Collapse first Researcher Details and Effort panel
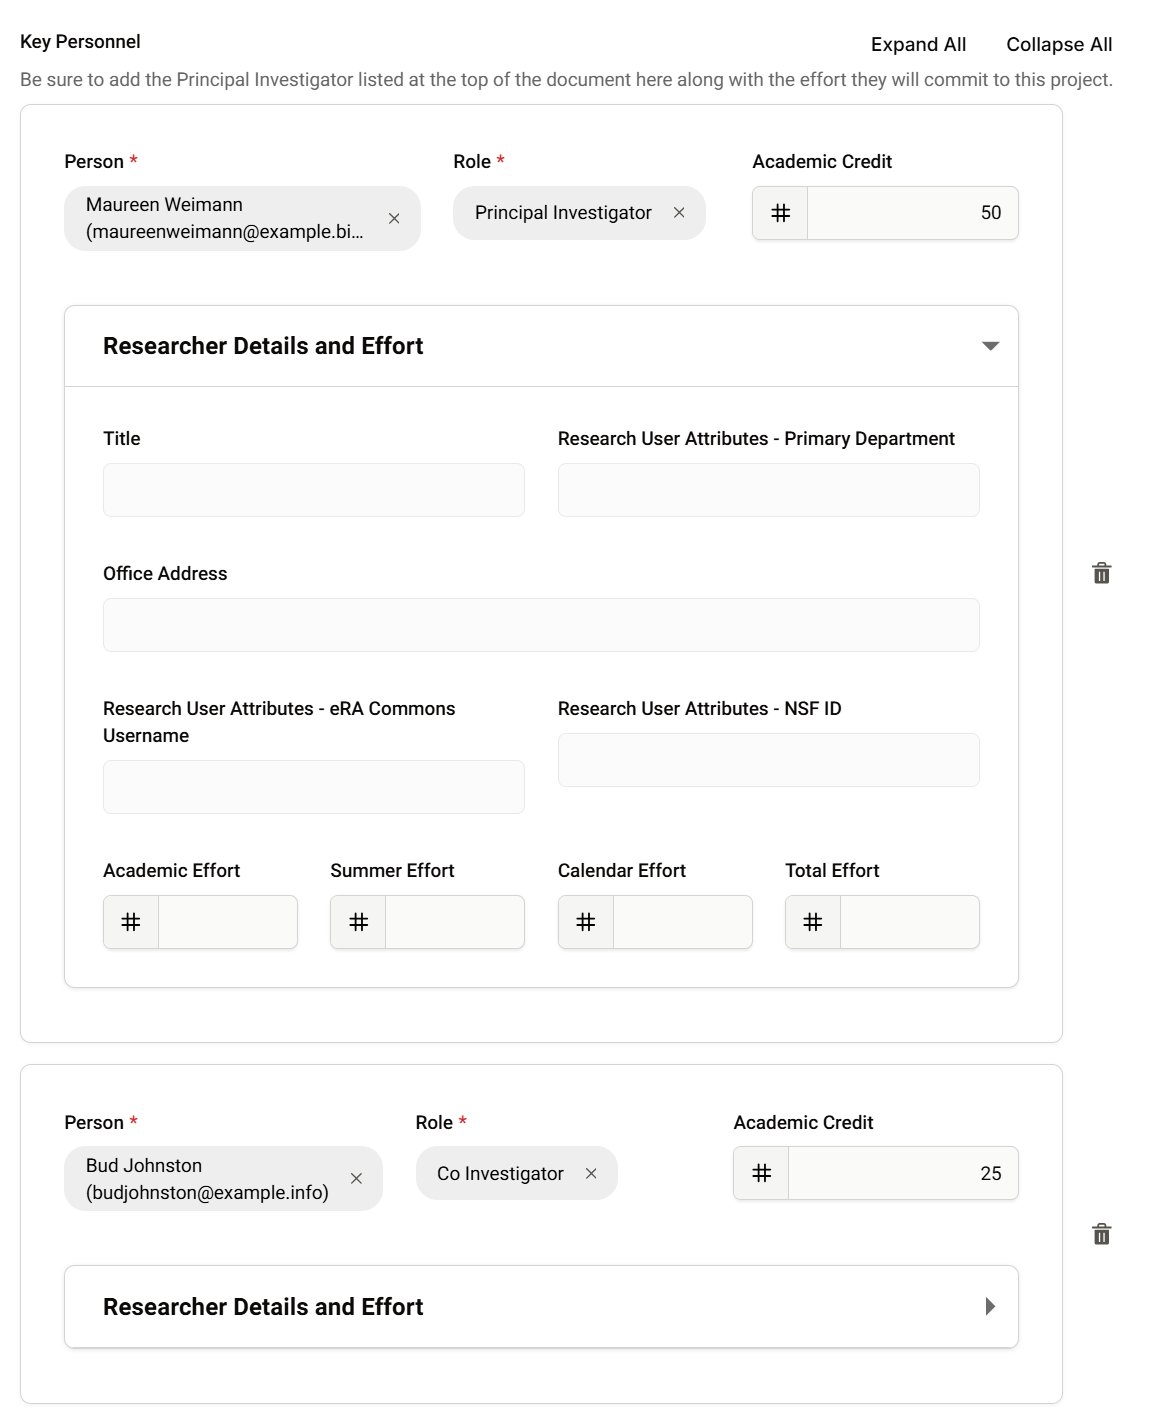 tap(990, 346)
